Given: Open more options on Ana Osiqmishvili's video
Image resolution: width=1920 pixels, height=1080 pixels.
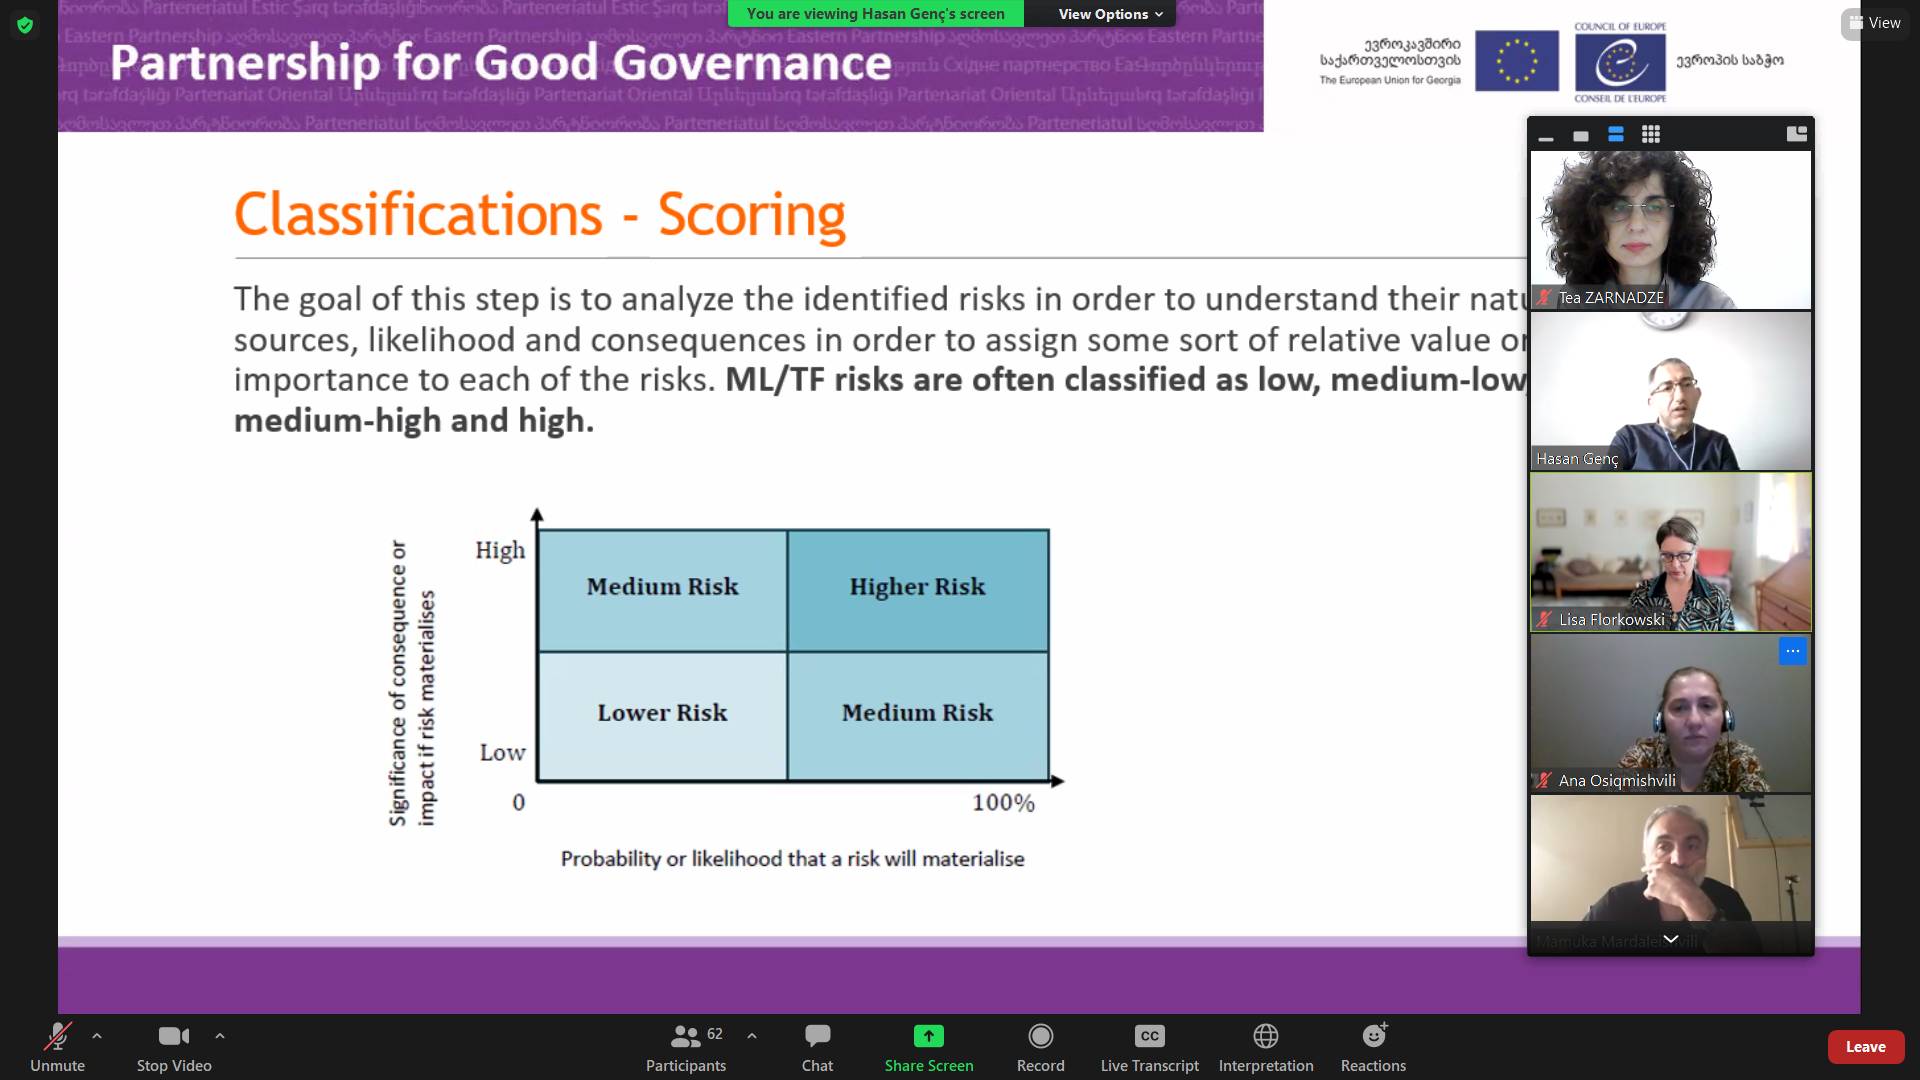Looking at the screenshot, I should tap(1793, 651).
